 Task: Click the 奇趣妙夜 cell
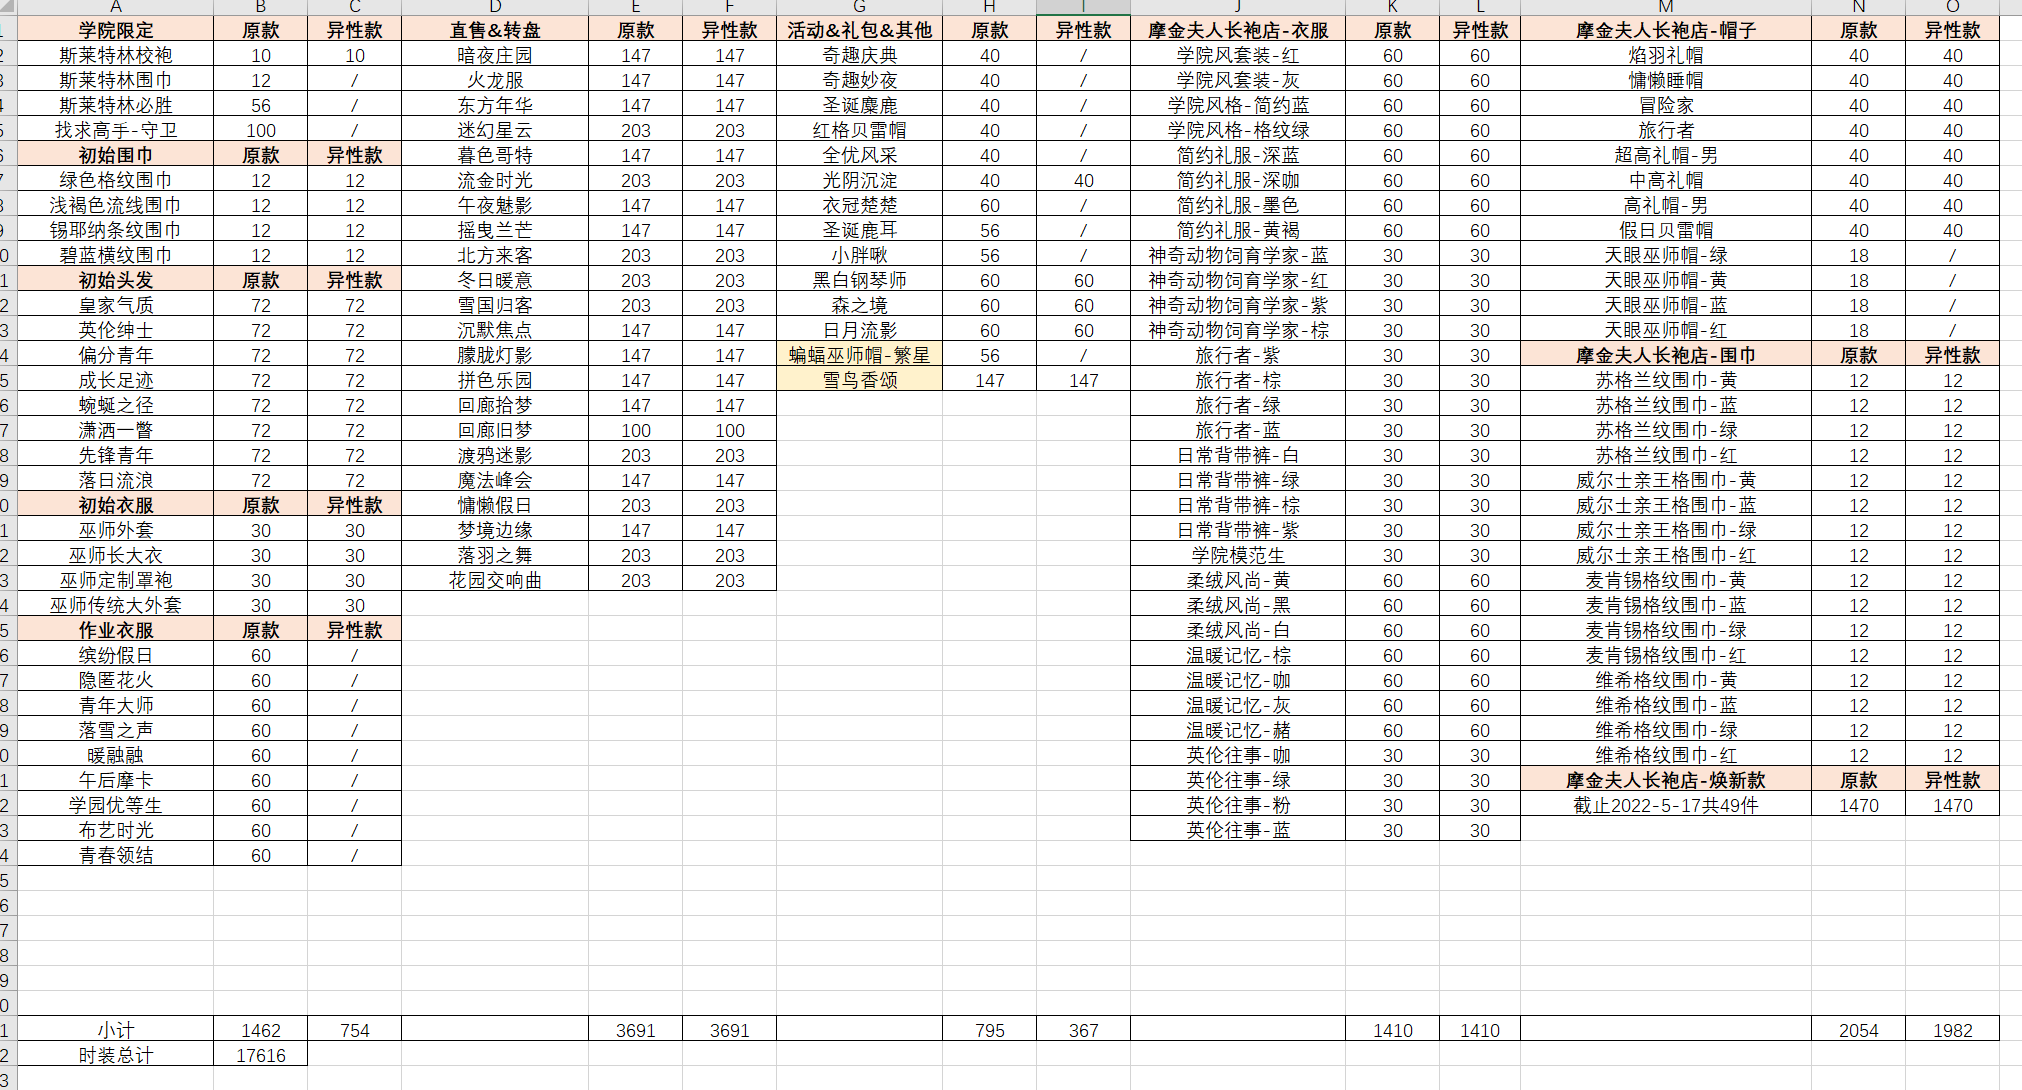(860, 80)
